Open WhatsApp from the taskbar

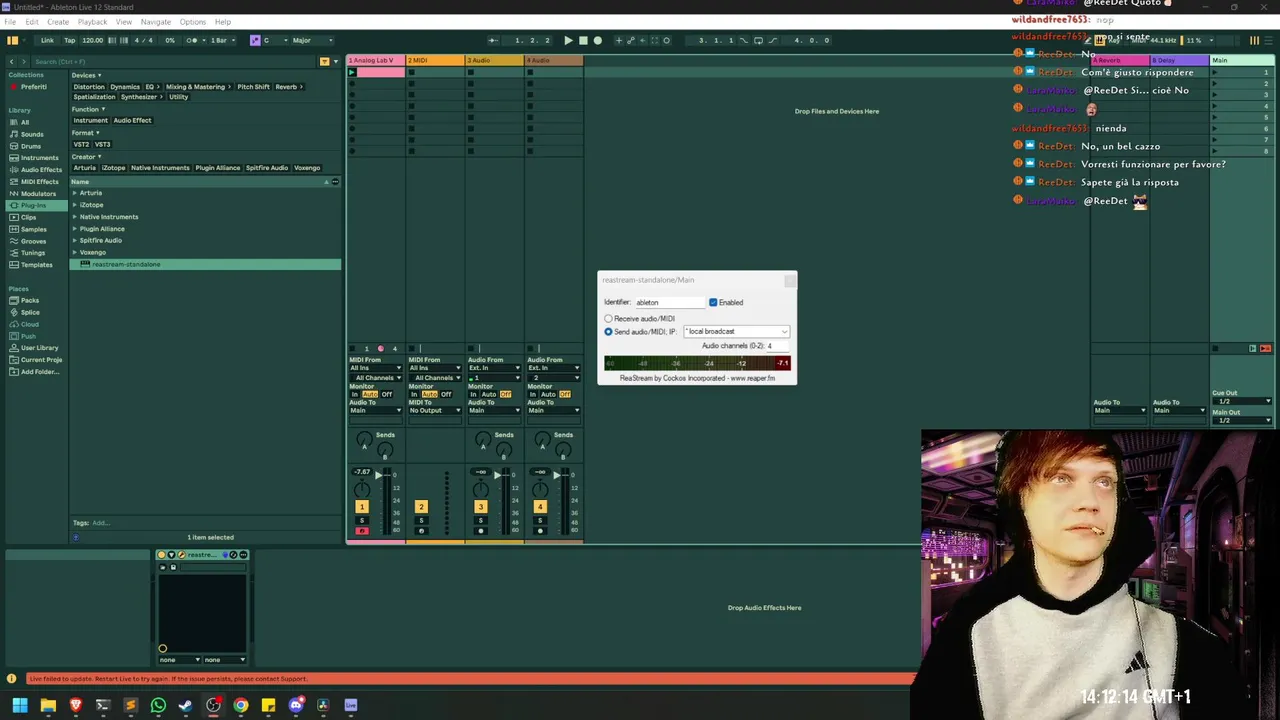(158, 705)
